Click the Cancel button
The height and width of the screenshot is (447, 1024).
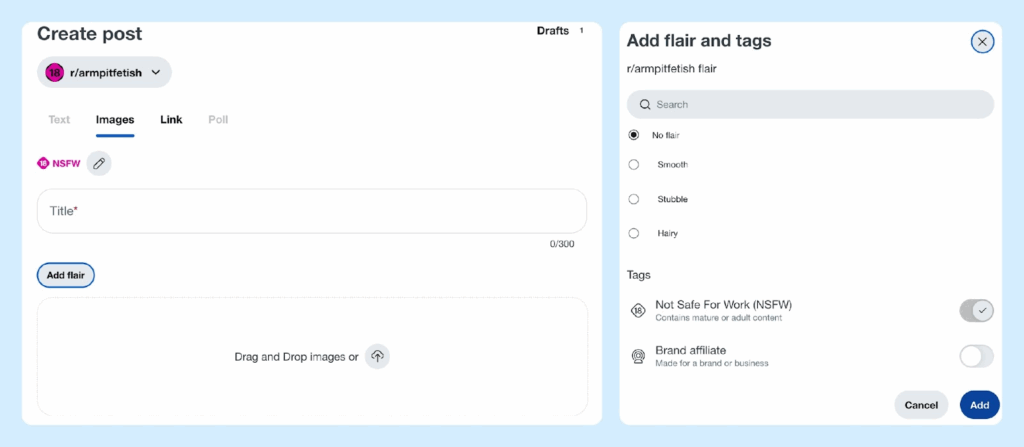point(921,405)
